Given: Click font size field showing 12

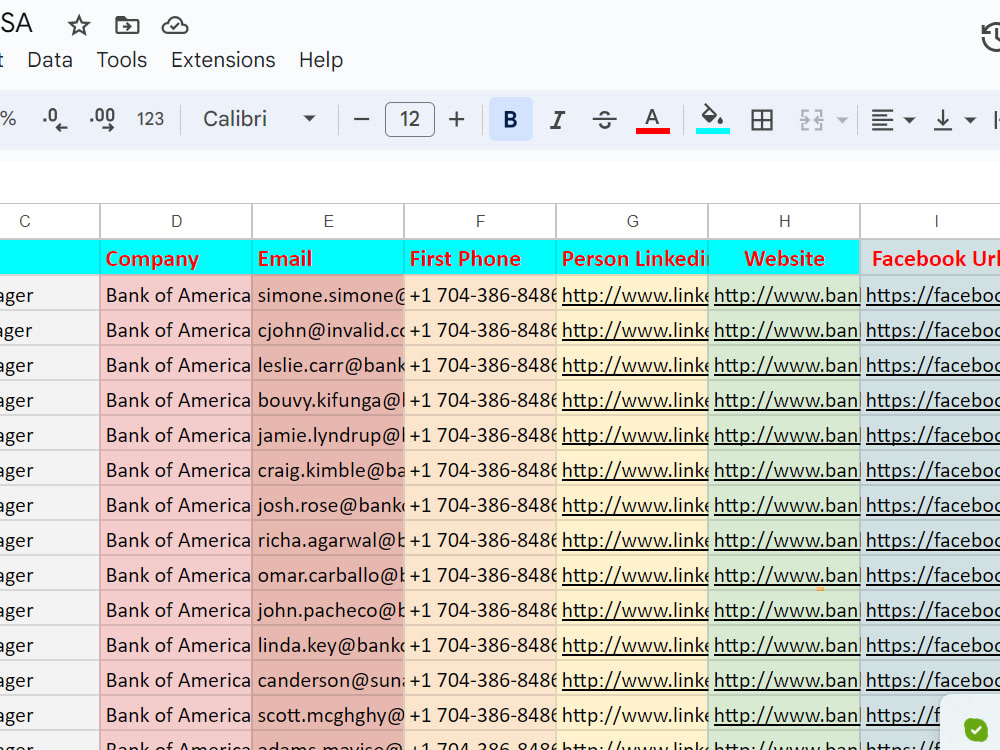Looking at the screenshot, I should [x=409, y=119].
